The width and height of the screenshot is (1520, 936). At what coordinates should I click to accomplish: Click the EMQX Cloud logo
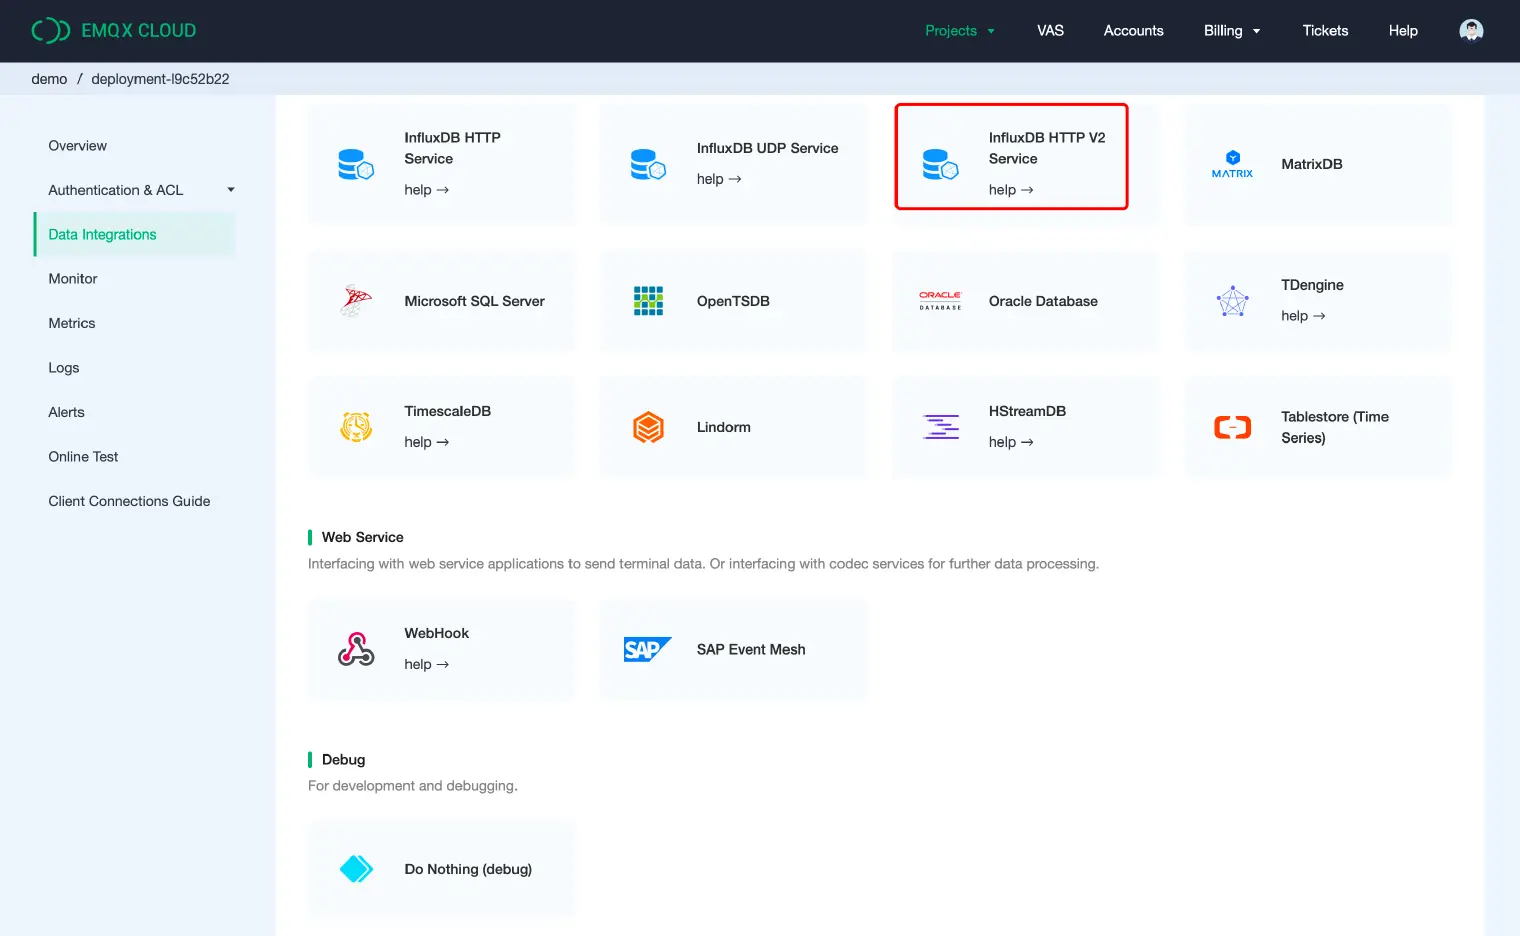(x=114, y=31)
